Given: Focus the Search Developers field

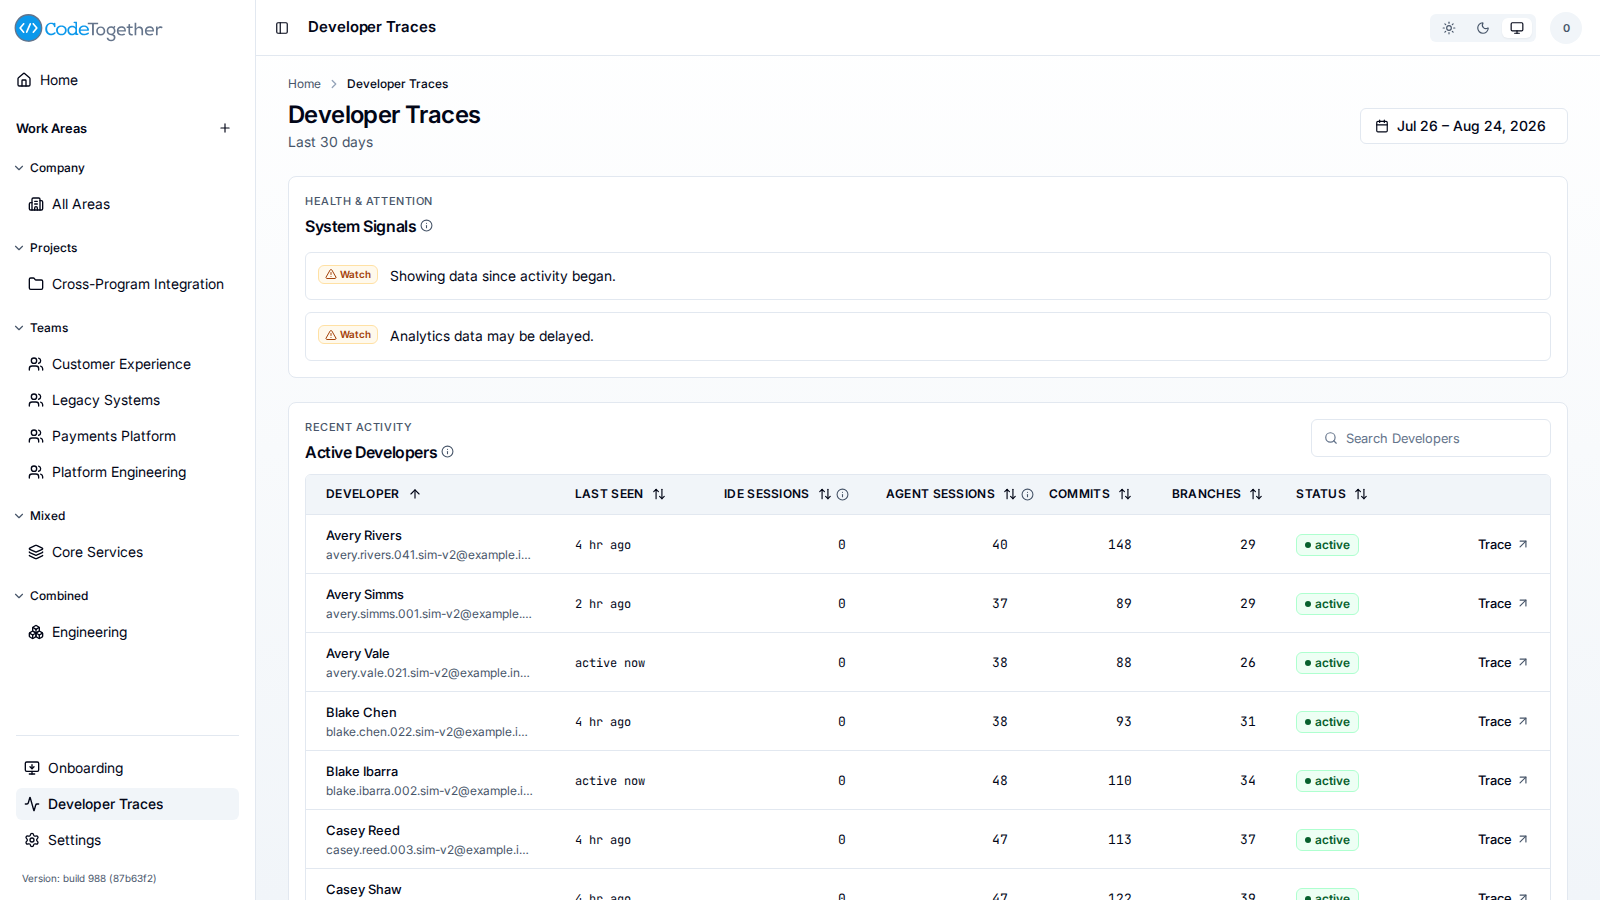Looking at the screenshot, I should click(x=1430, y=438).
